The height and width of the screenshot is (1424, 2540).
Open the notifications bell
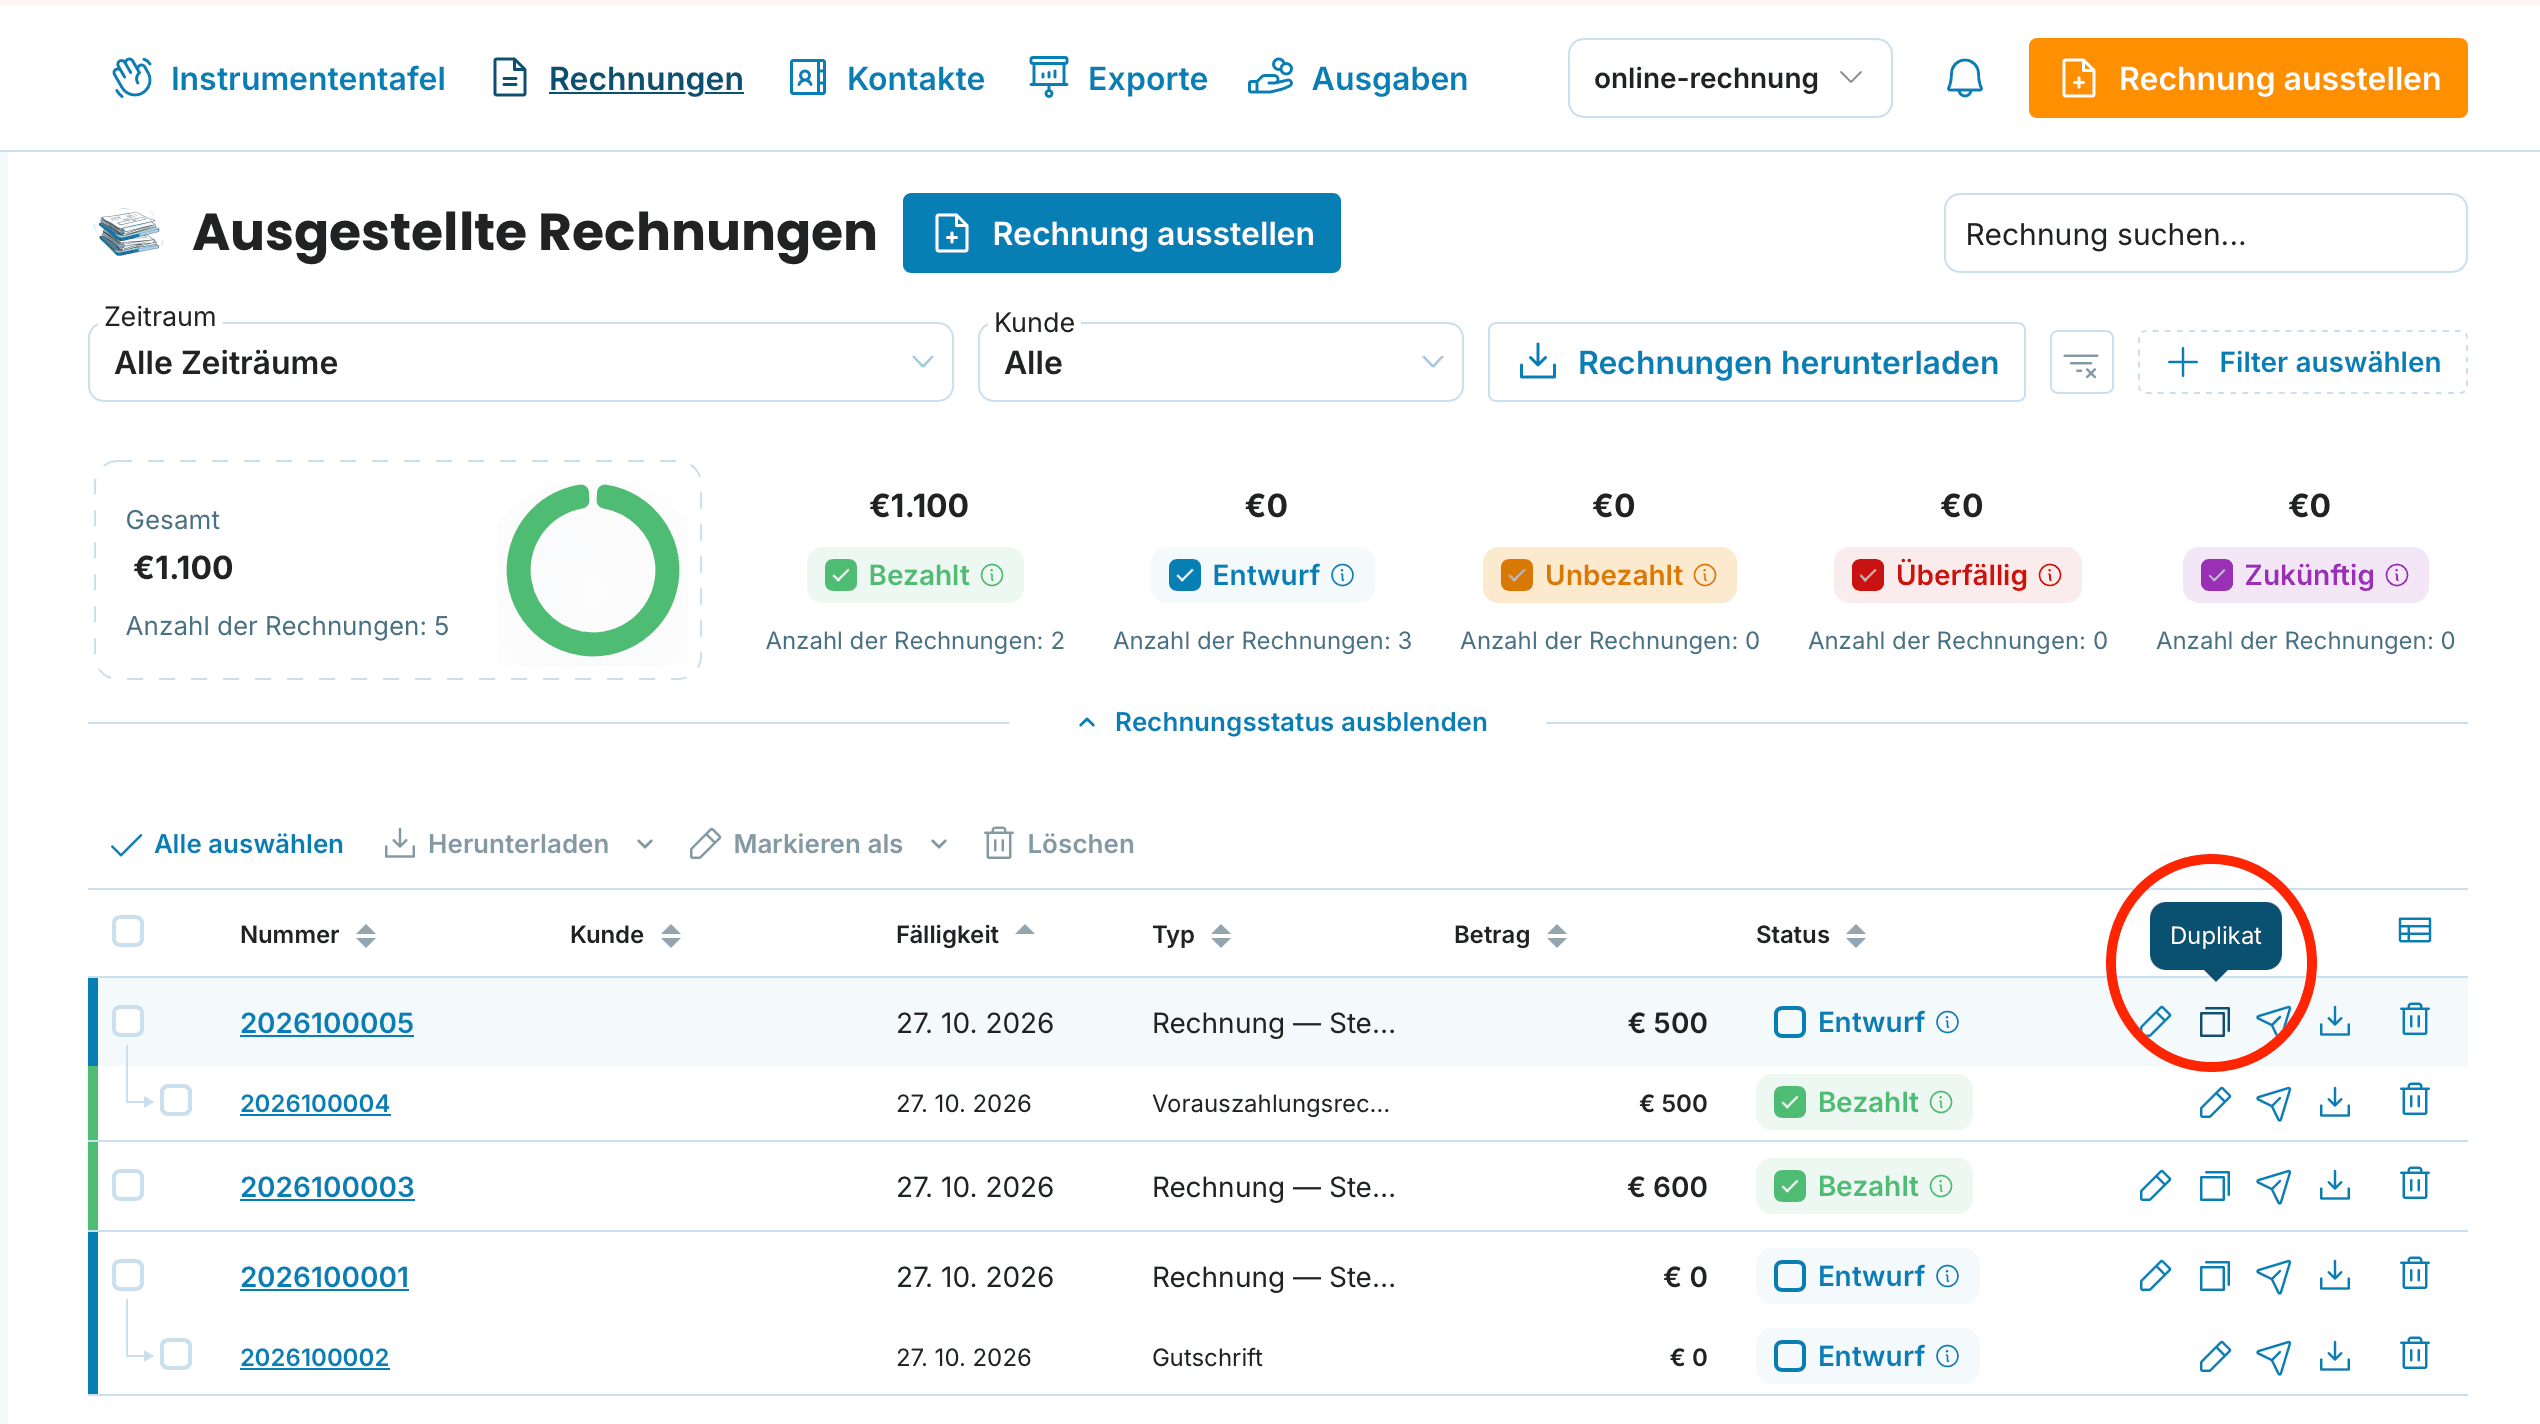1964,78
